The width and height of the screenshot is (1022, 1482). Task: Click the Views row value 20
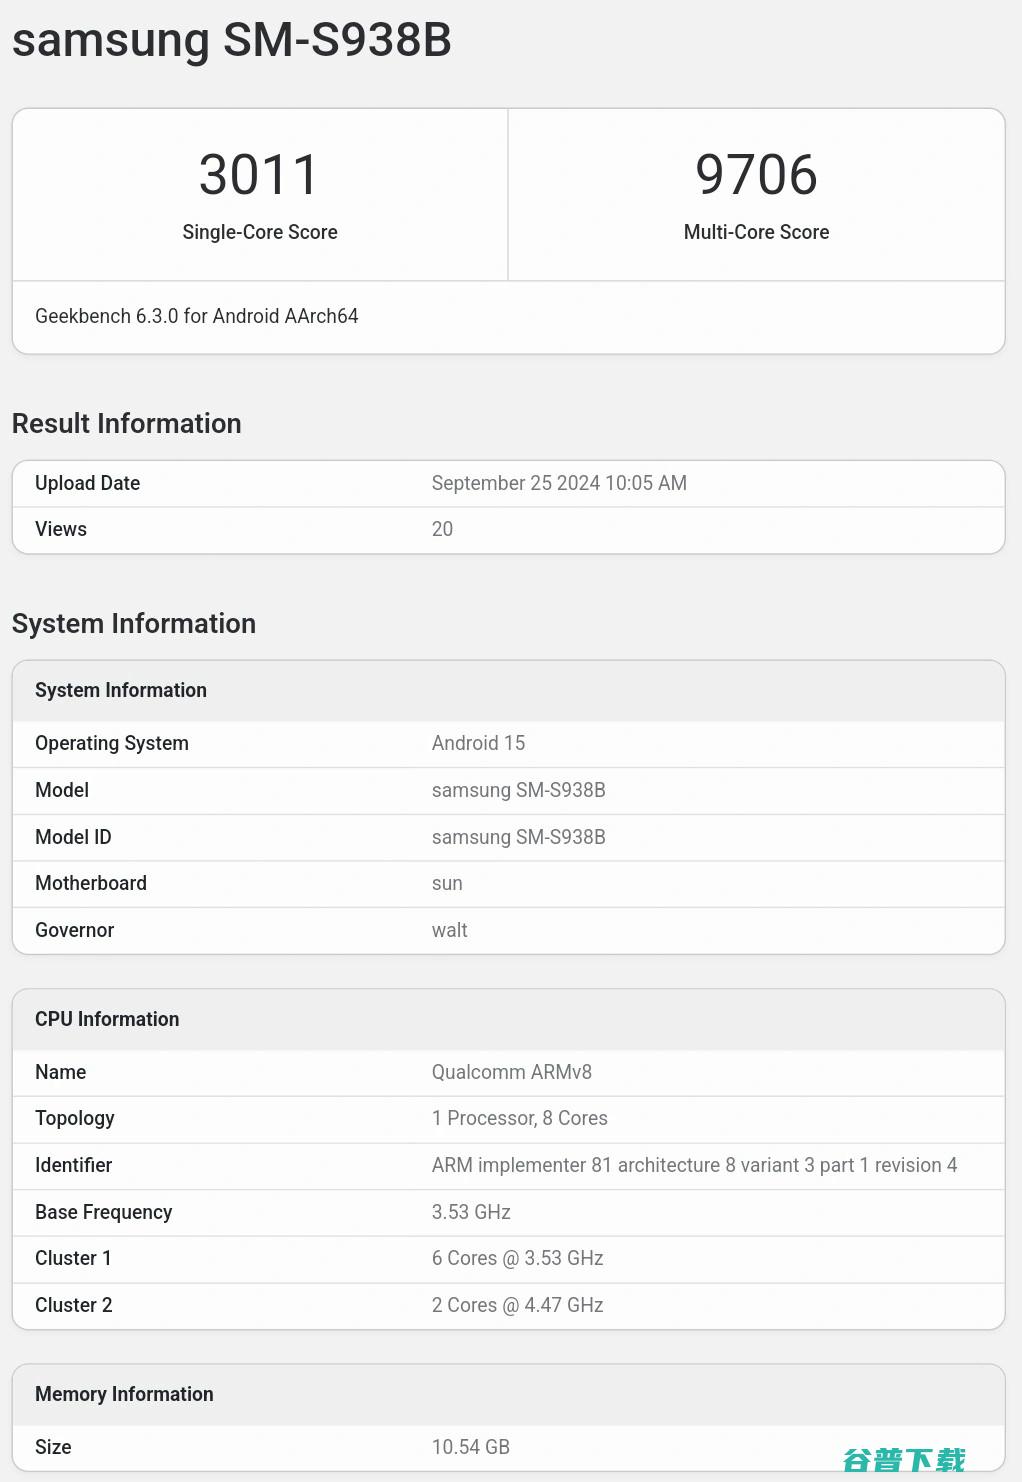pyautogui.click(x=442, y=529)
